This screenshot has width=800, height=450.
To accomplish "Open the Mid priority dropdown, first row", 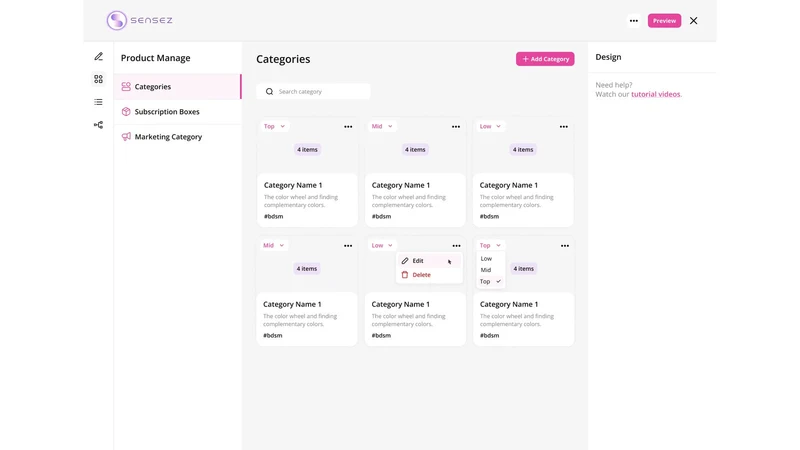I will (x=382, y=126).
